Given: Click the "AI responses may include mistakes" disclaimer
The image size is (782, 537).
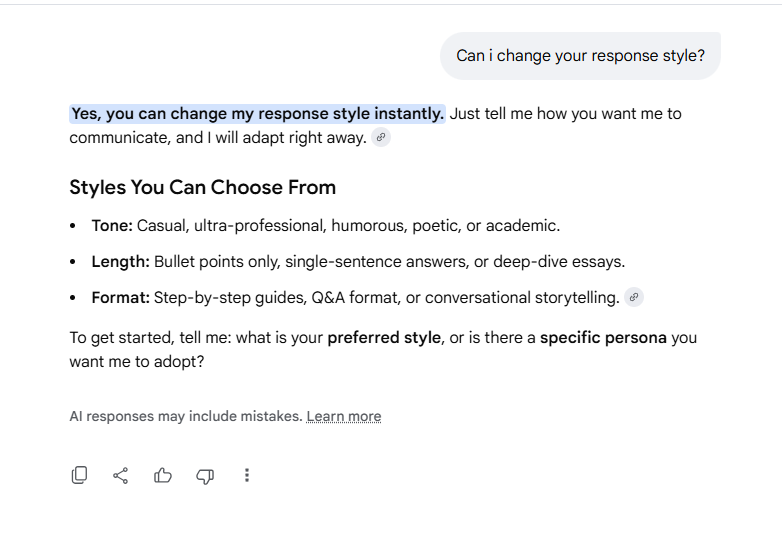Looking at the screenshot, I should pyautogui.click(x=186, y=416).
